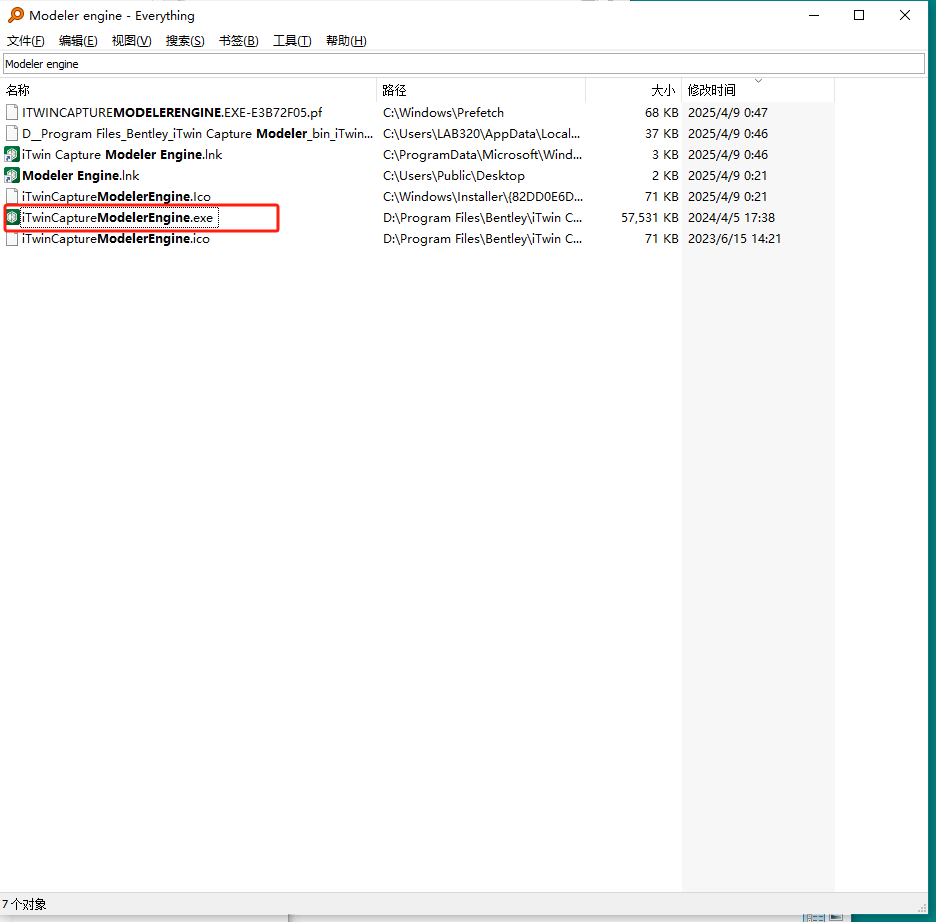Open the 搜索(S) menu
Viewport: 936px width, 922px height.
coord(185,41)
